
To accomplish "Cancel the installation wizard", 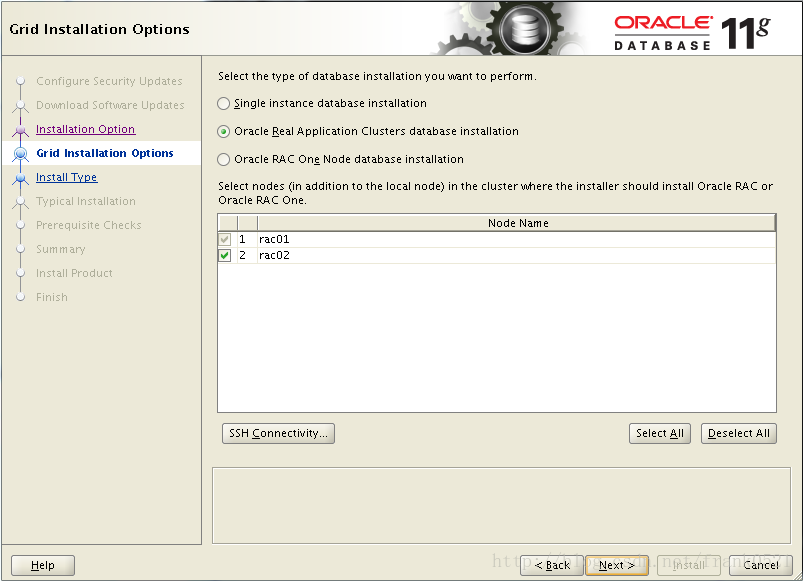I will (761, 565).
